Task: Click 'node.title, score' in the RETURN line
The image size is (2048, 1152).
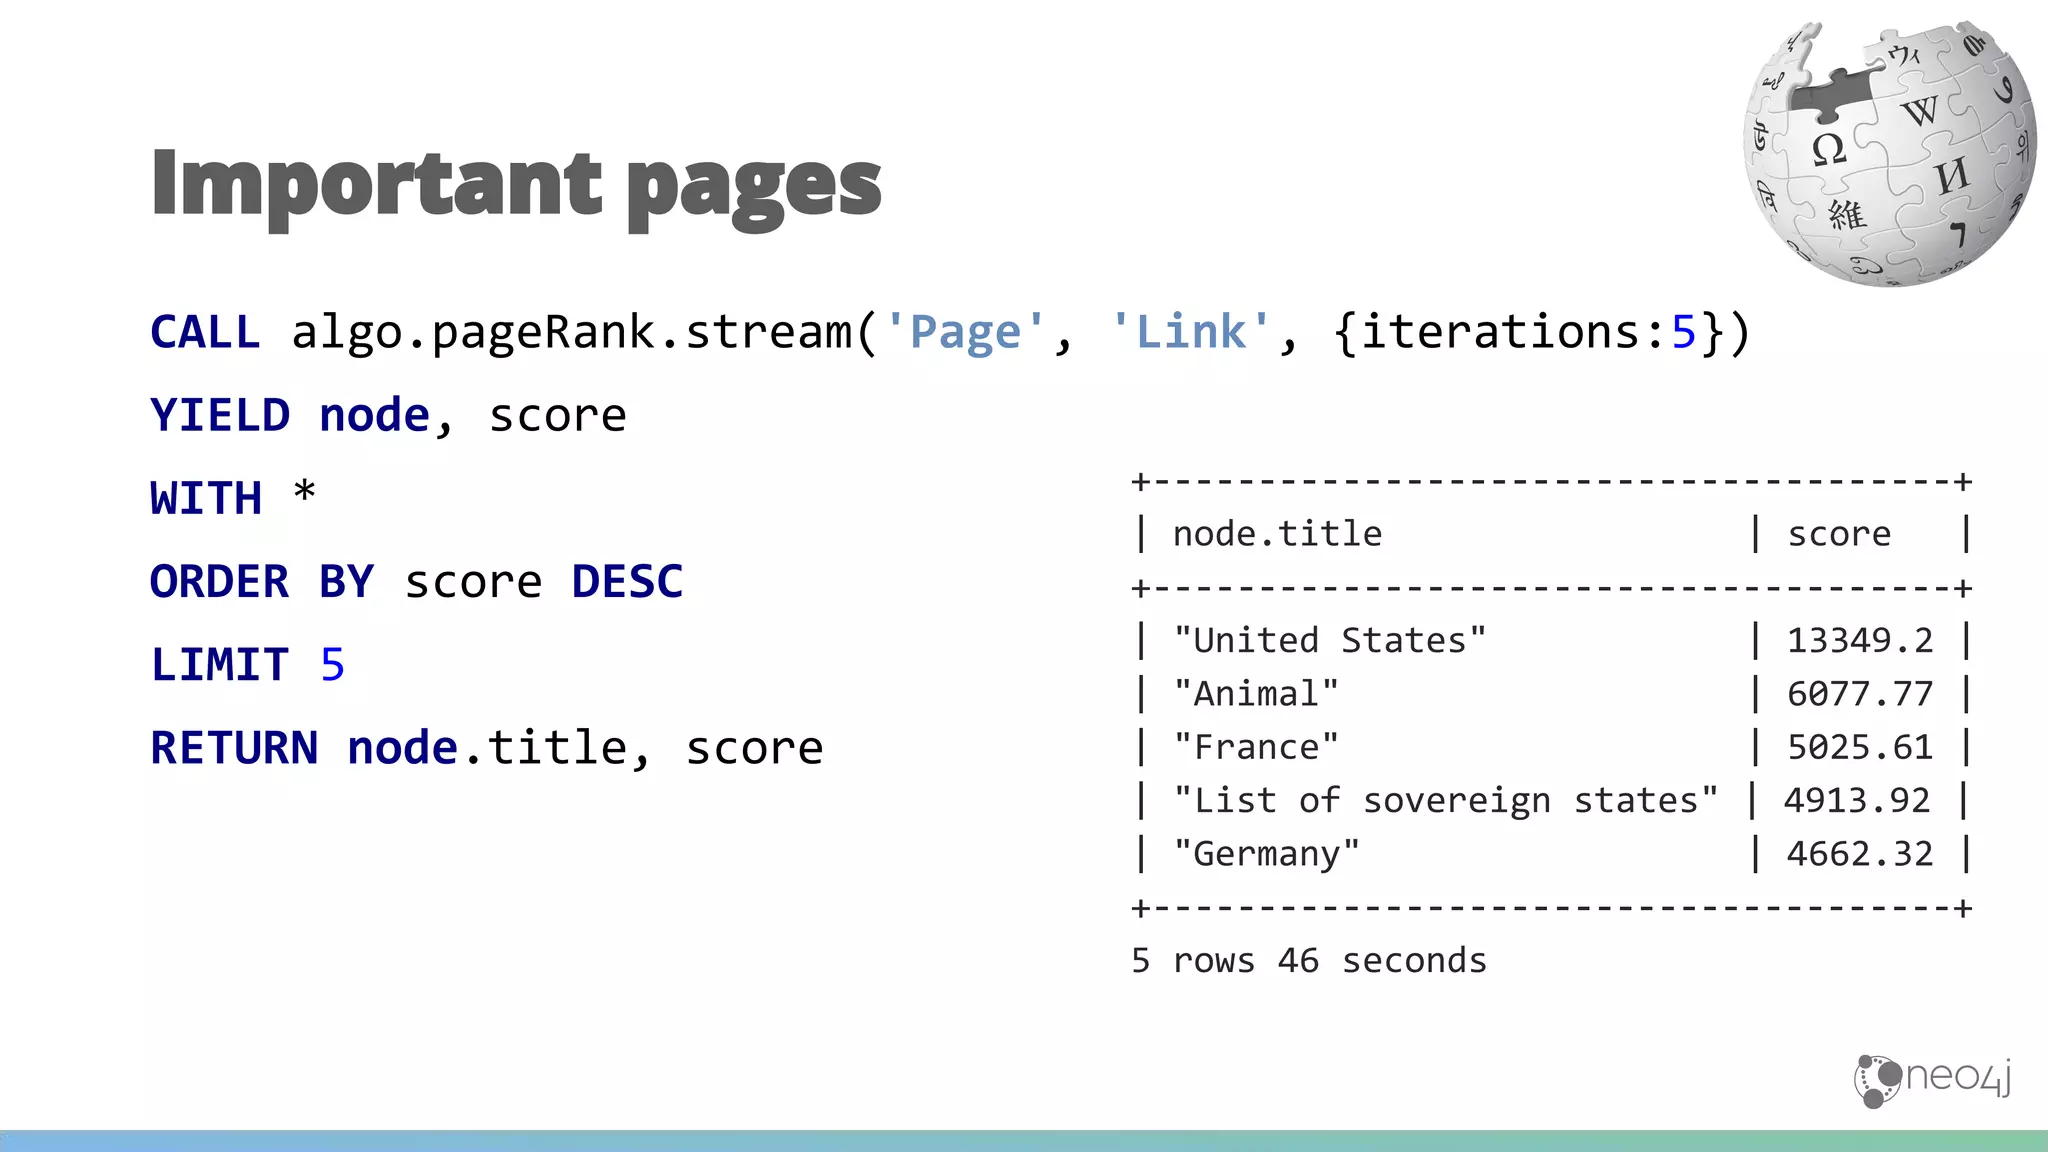Action: click(585, 749)
